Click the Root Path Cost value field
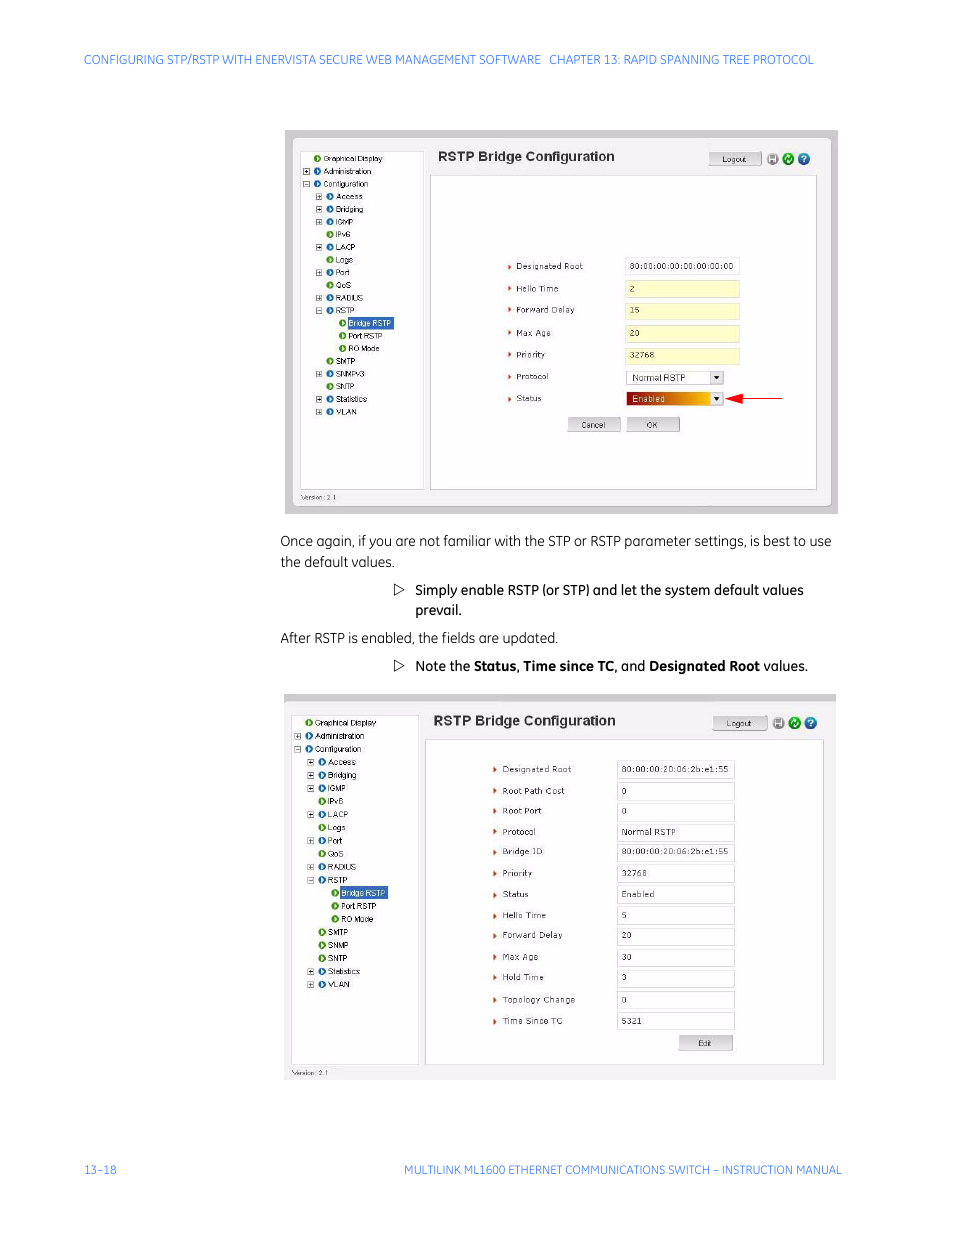This screenshot has height=1235, width=954. [676, 791]
